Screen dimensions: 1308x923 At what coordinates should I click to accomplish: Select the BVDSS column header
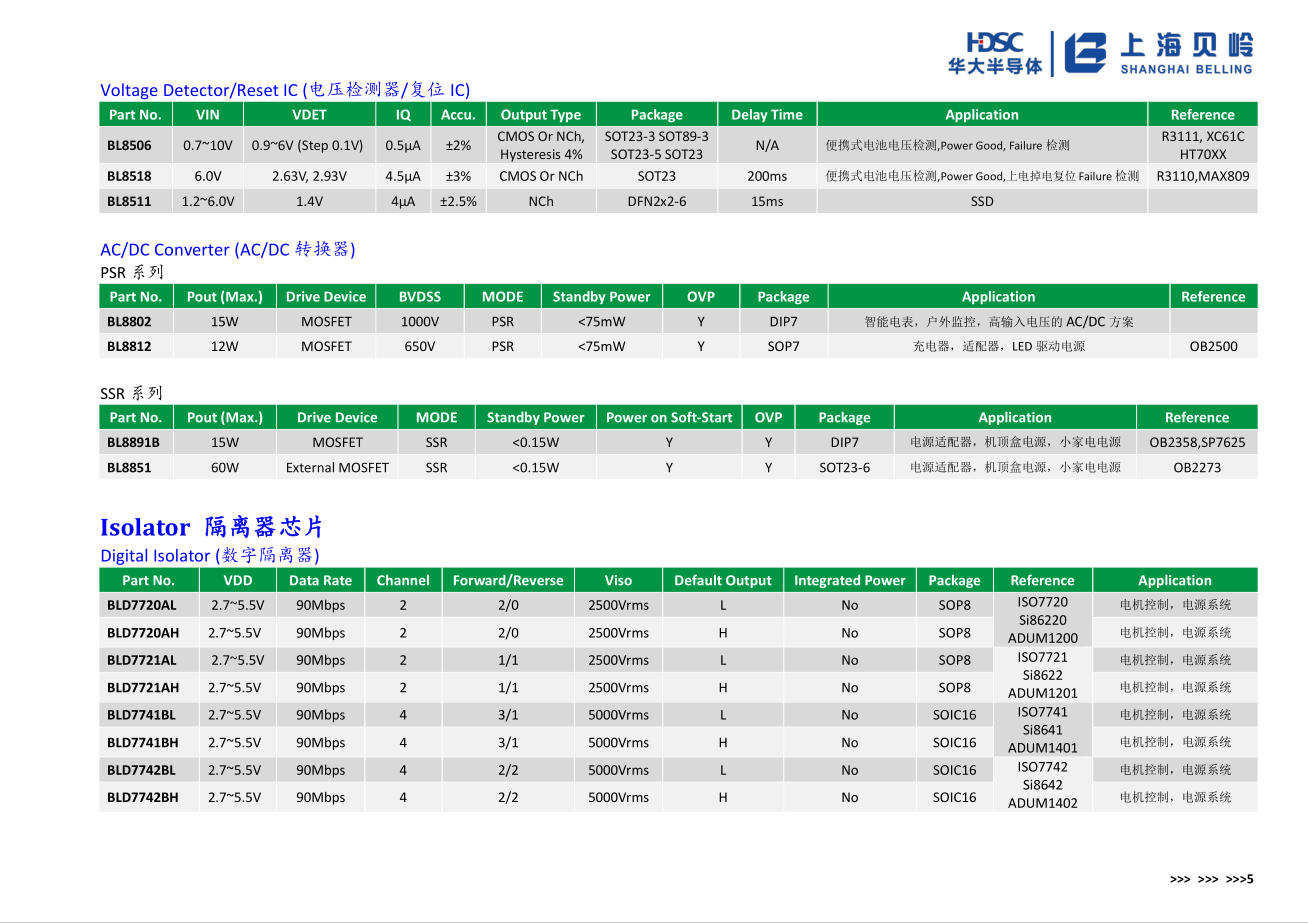click(x=419, y=296)
